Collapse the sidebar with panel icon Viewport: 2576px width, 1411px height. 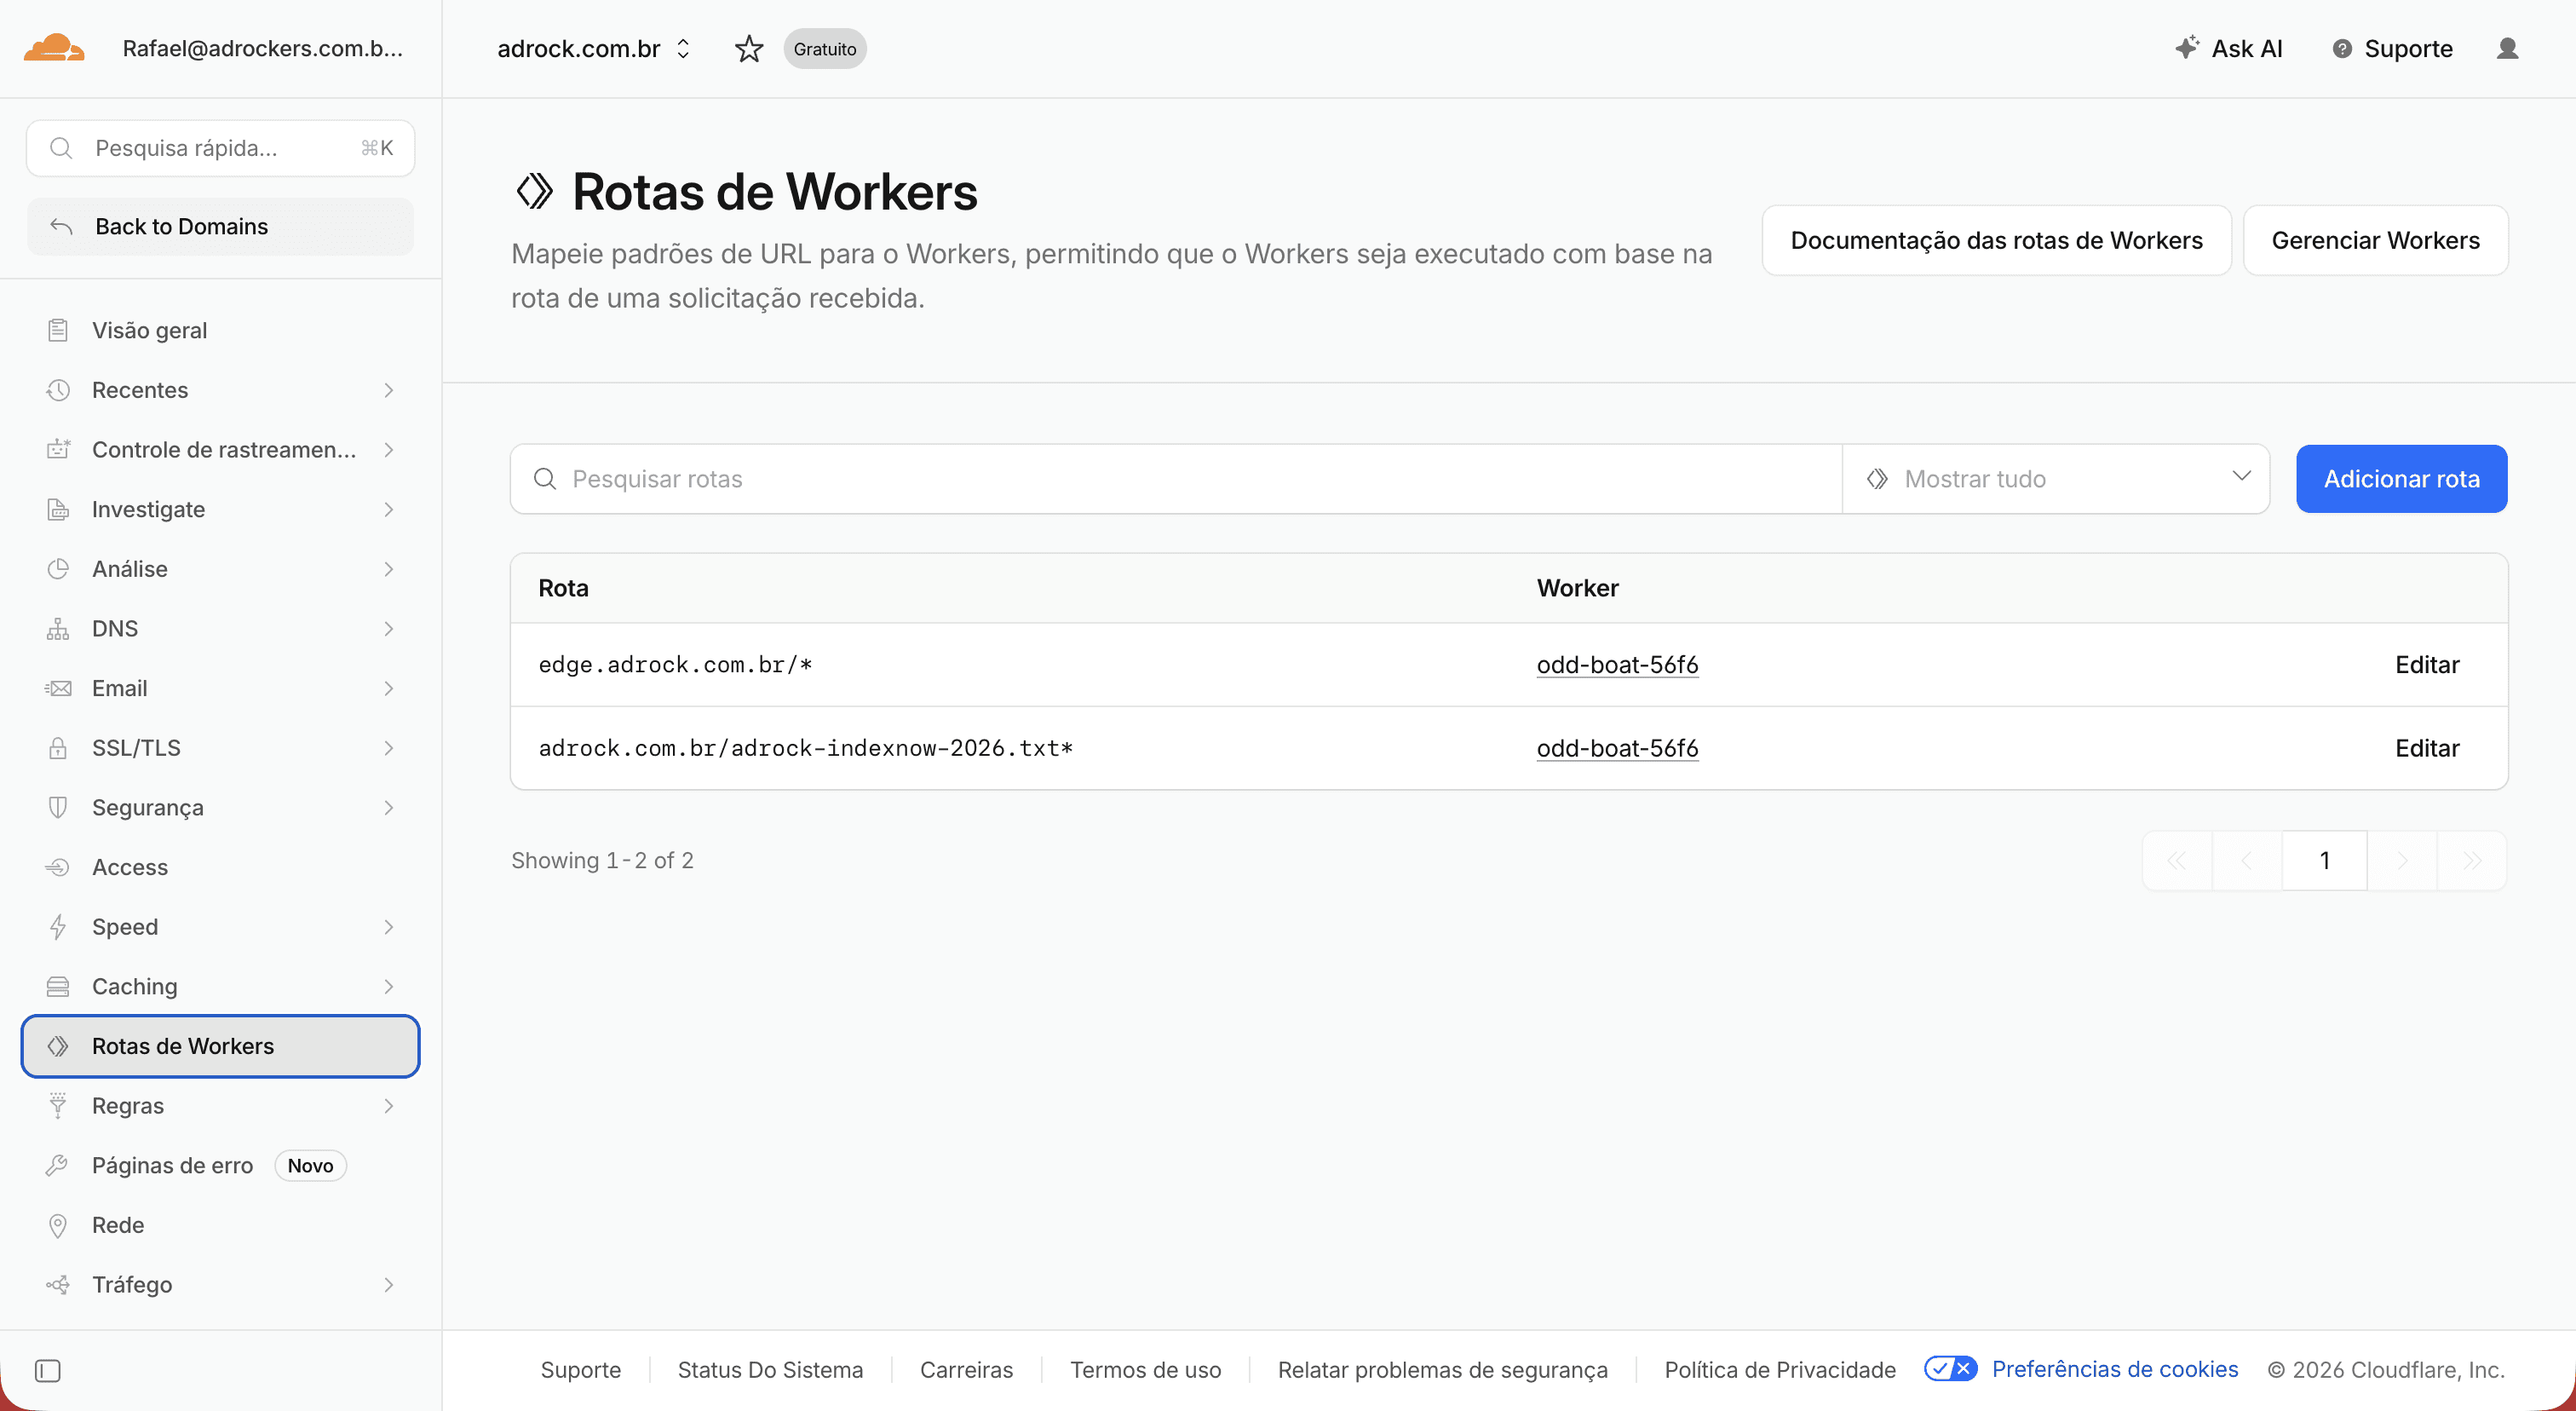[48, 1370]
